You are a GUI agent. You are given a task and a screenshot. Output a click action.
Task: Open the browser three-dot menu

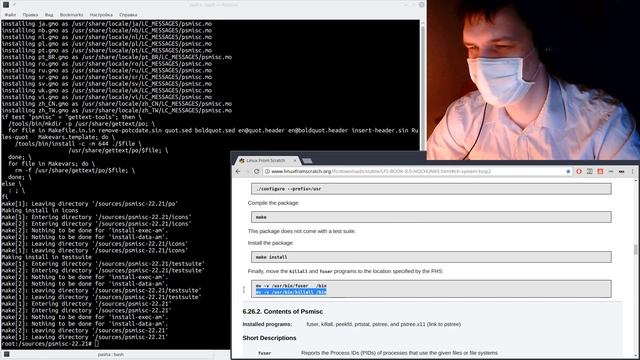click(x=633, y=171)
